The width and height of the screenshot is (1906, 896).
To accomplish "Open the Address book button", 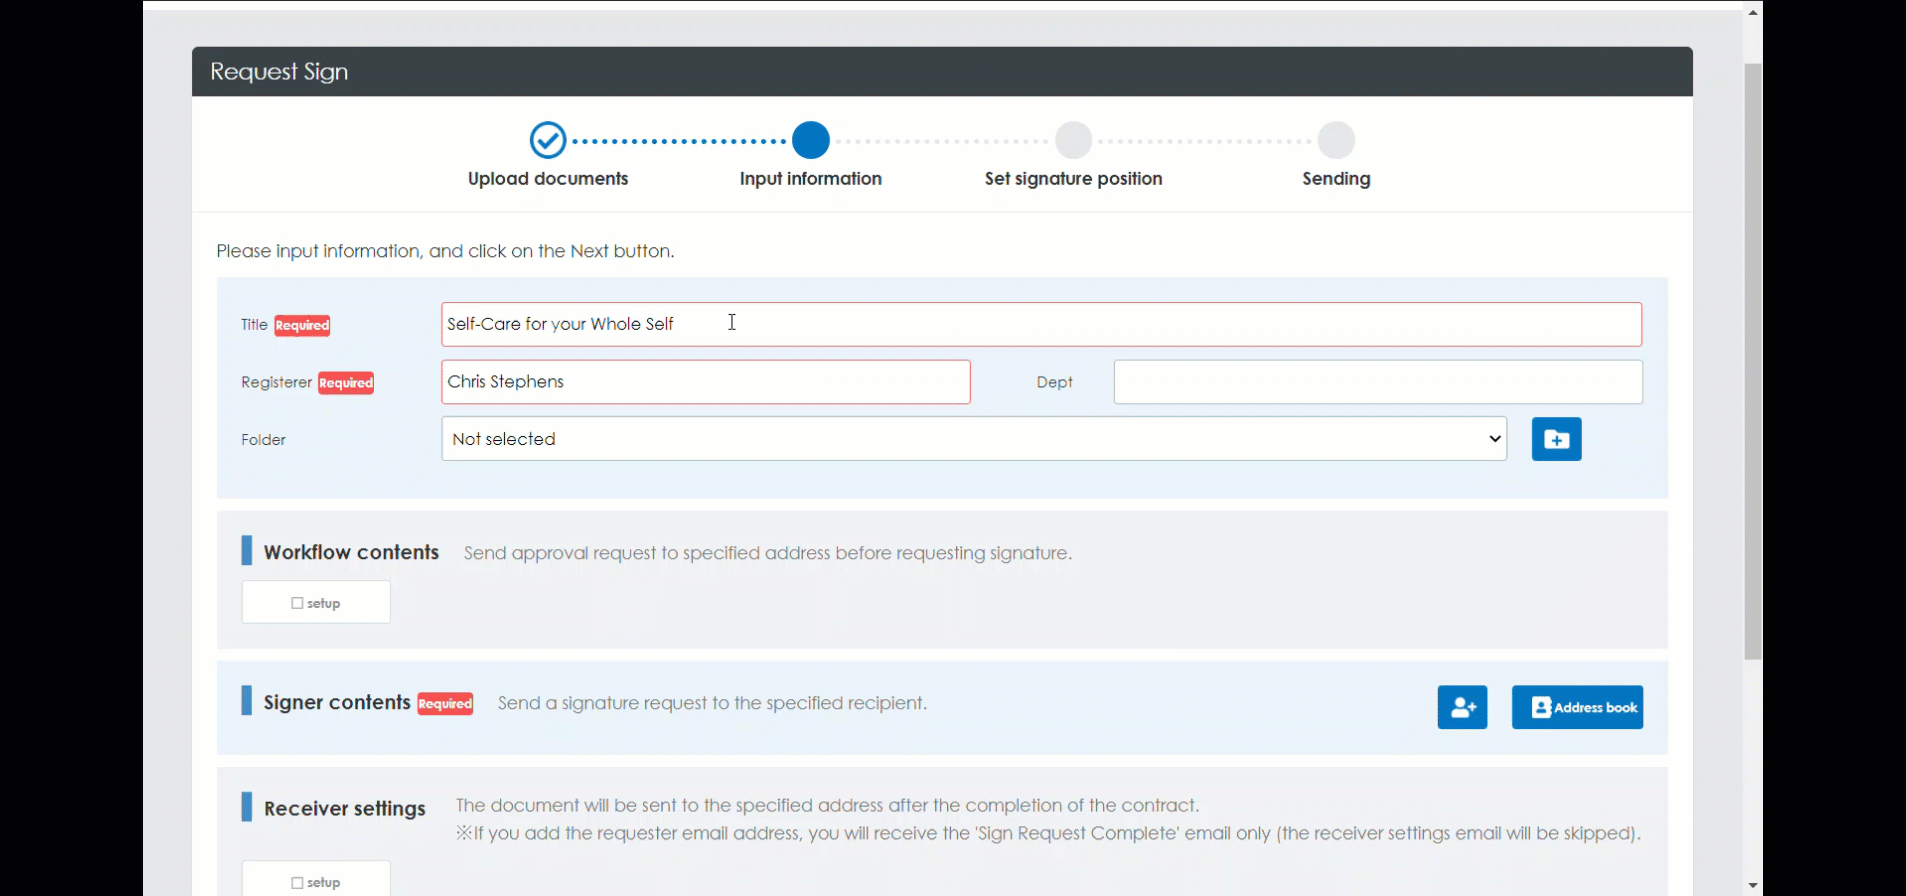I will pos(1577,707).
